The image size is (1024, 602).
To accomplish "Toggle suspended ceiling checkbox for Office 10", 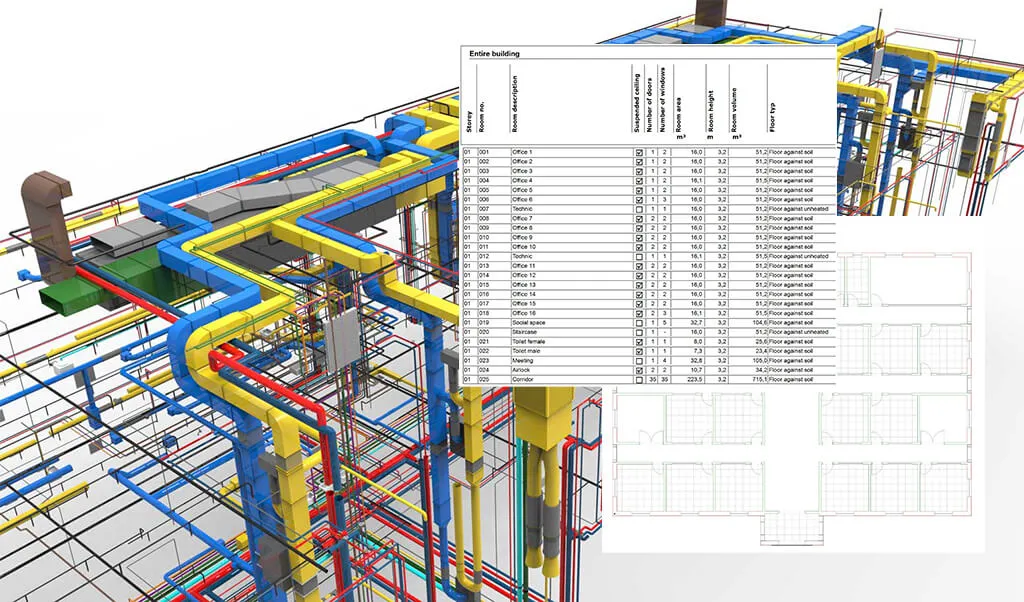I will point(639,247).
